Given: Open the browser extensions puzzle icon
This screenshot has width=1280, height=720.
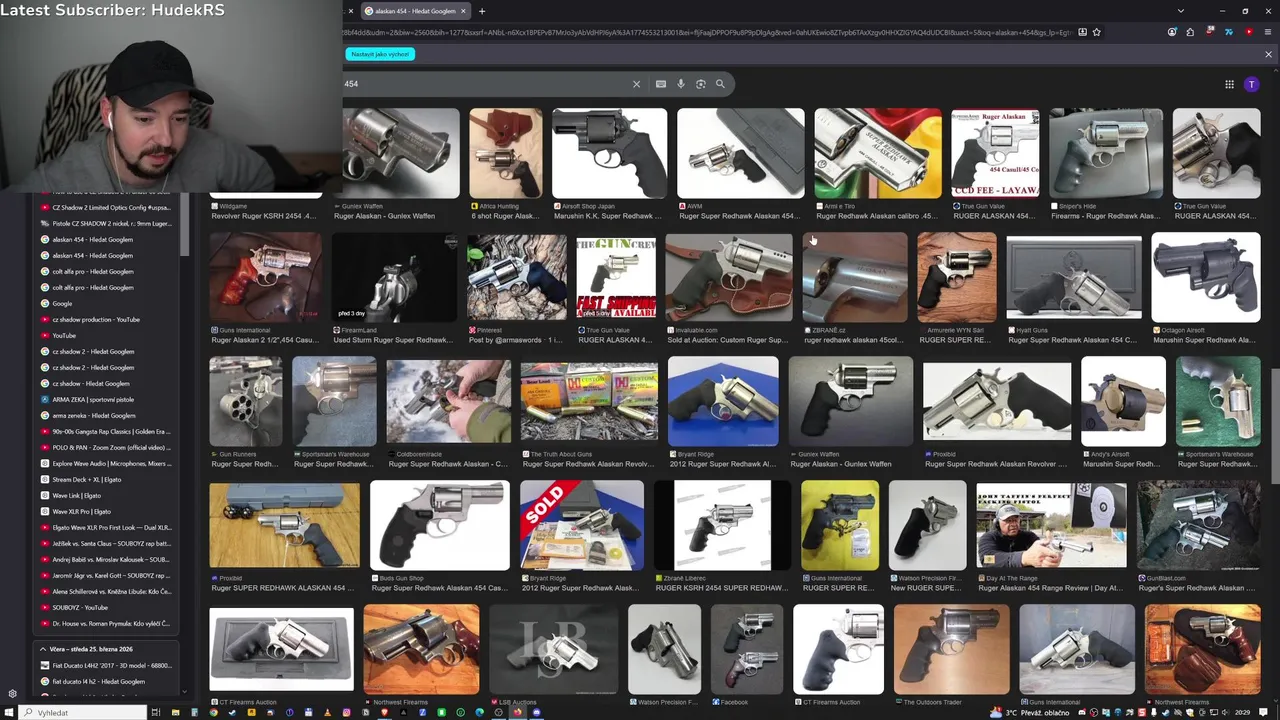Looking at the screenshot, I should (x=1190, y=32).
